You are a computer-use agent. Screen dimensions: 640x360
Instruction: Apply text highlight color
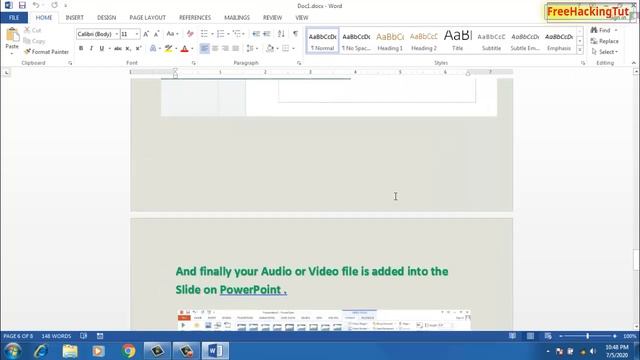click(168, 48)
